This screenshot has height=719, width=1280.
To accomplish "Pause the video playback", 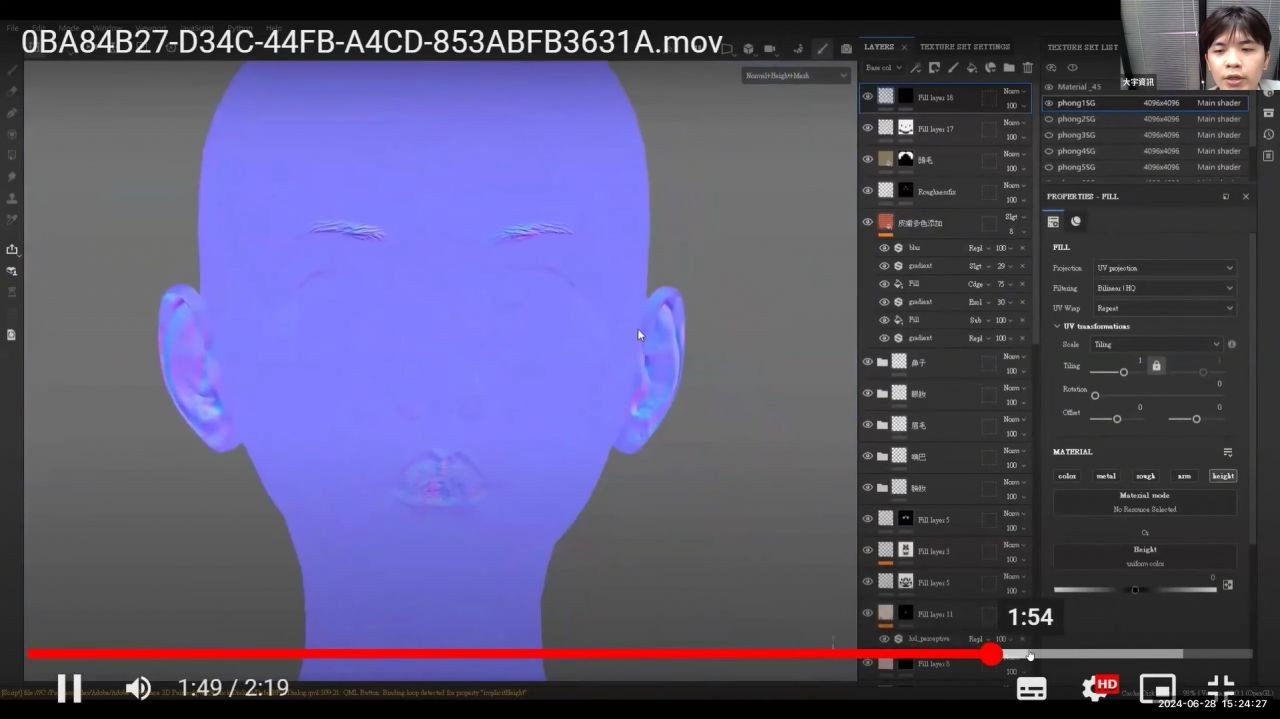I will pyautogui.click(x=69, y=688).
